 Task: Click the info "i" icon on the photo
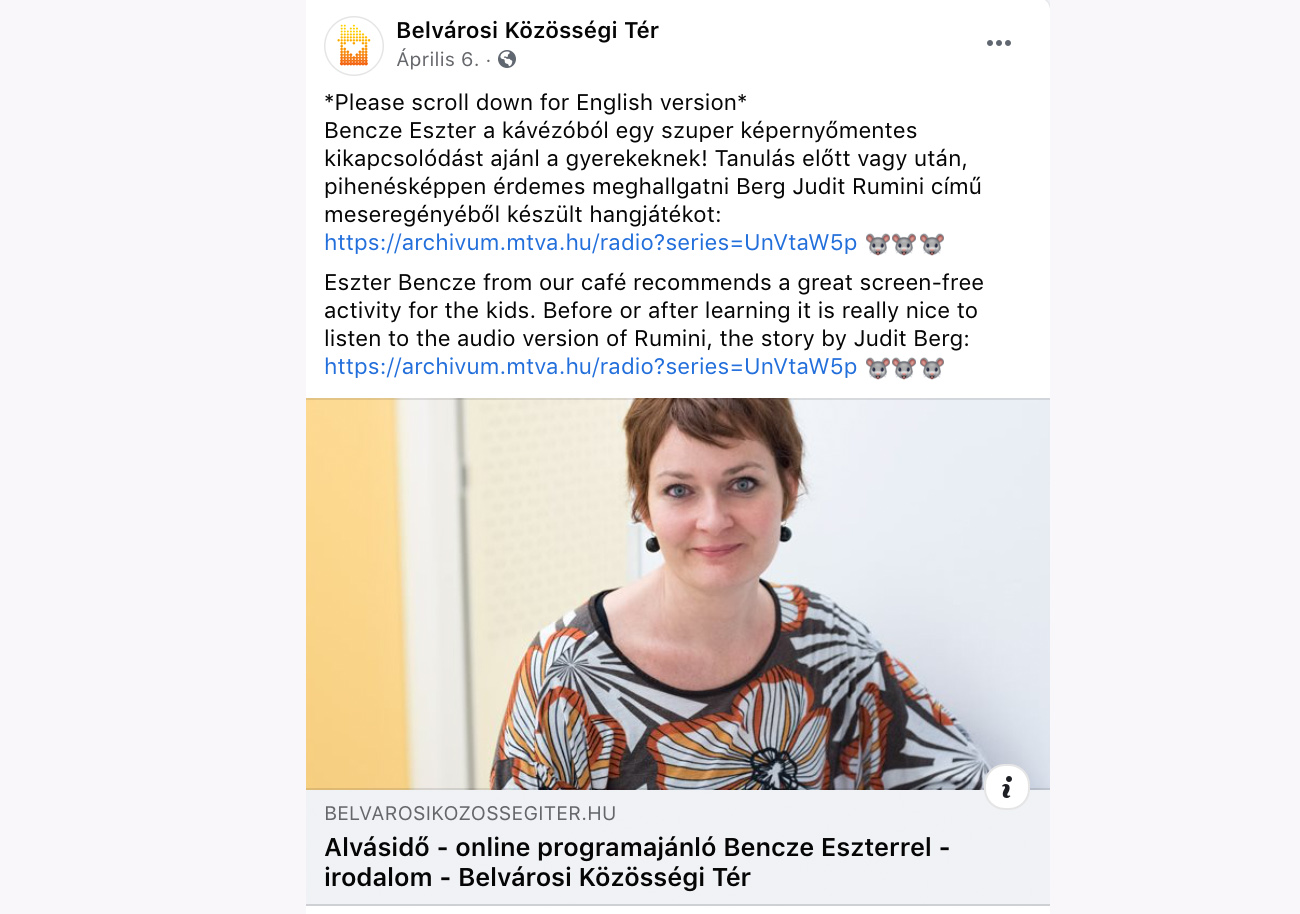pos(1007,787)
